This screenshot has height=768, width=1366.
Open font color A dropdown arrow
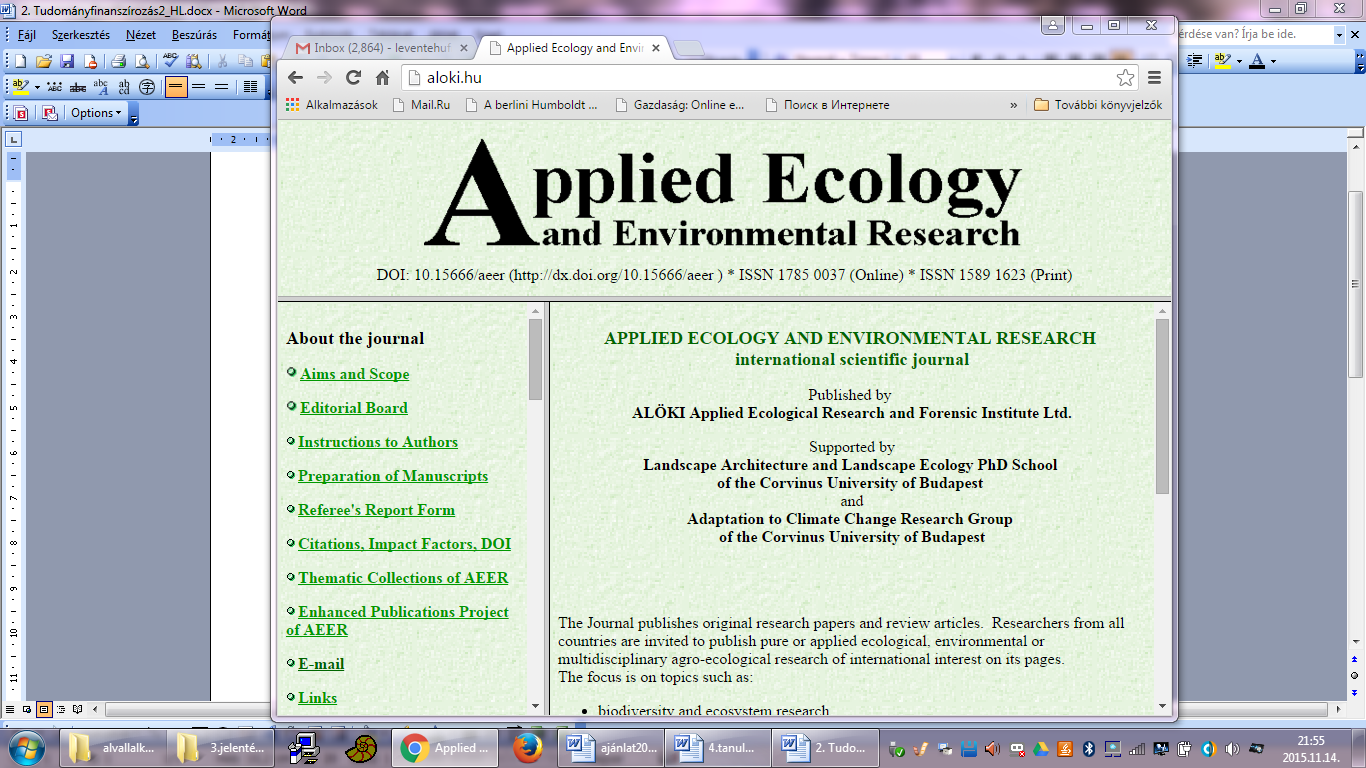1271,61
